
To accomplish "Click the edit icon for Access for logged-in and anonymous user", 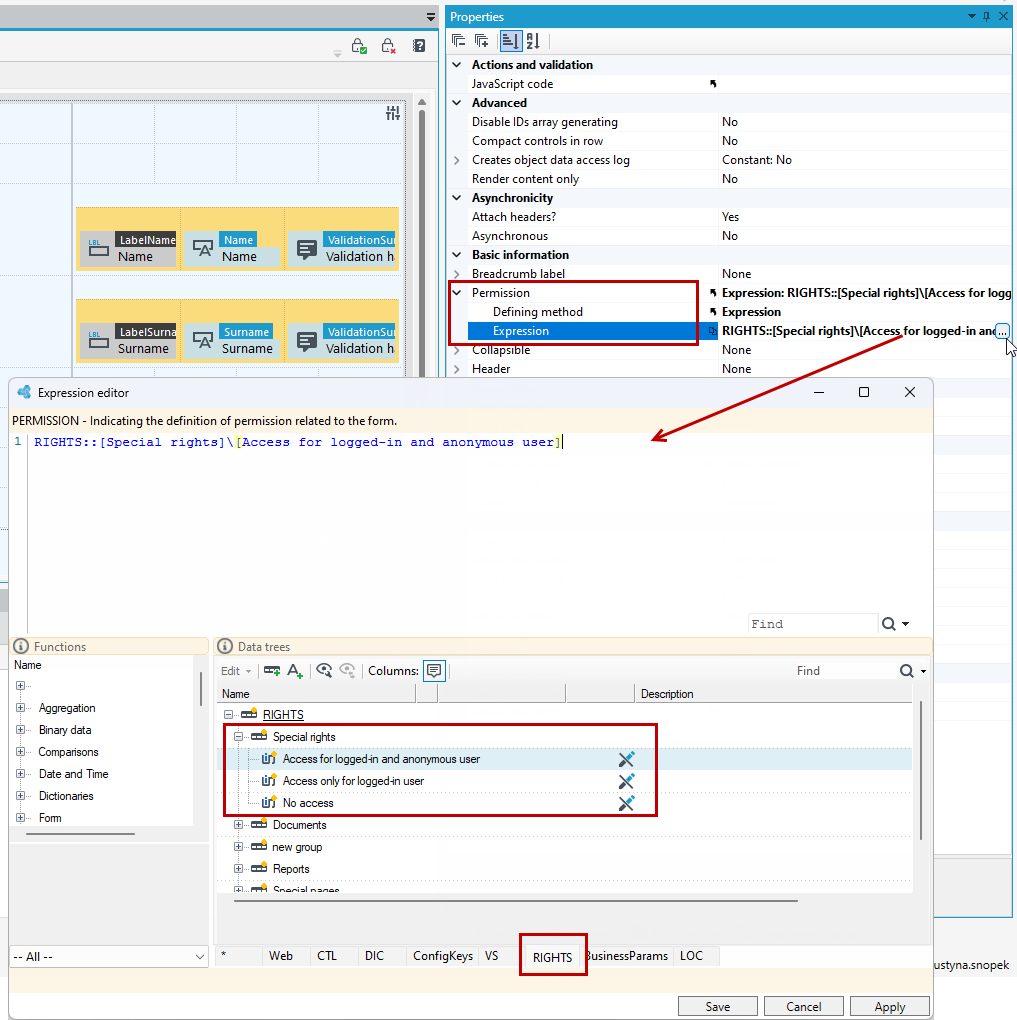I will (x=627, y=759).
